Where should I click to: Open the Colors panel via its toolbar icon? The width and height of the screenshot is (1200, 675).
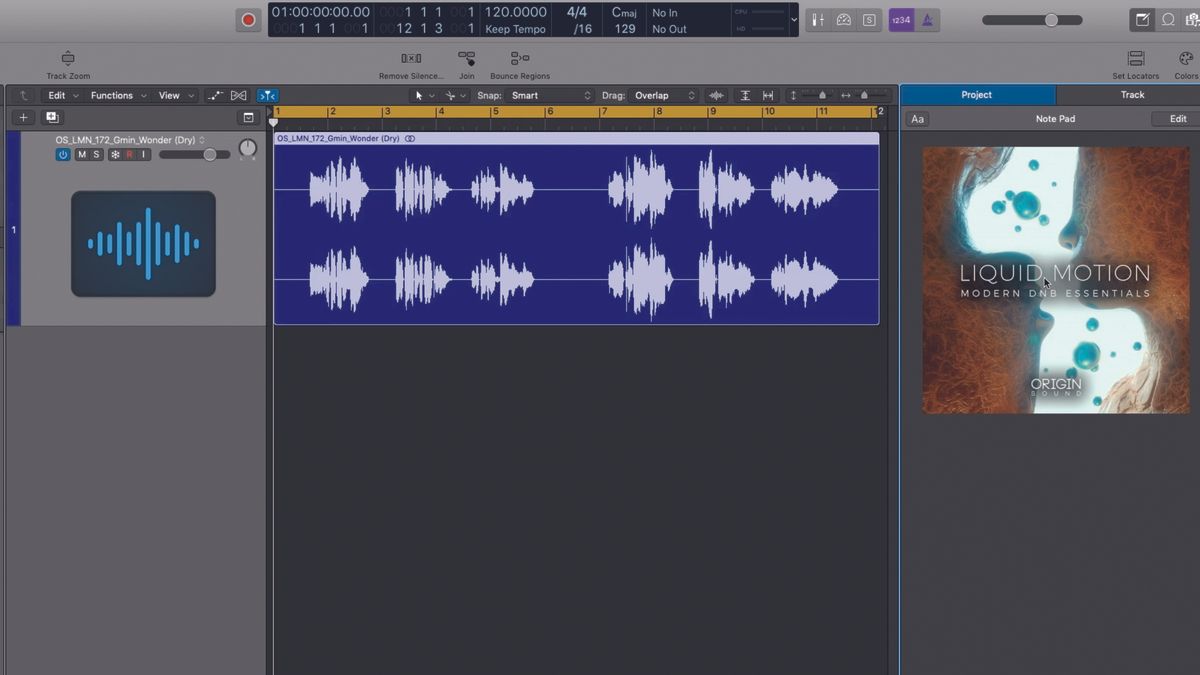click(x=1186, y=60)
